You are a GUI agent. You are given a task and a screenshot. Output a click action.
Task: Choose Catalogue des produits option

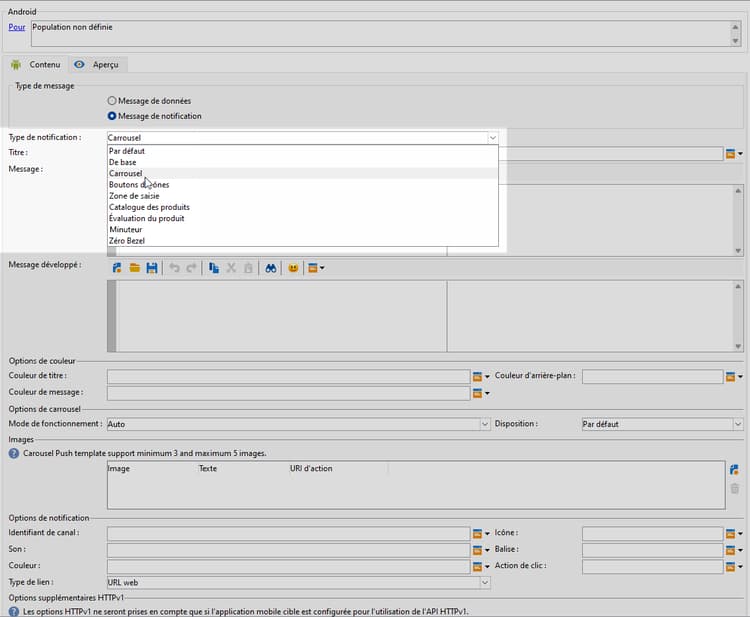303,207
